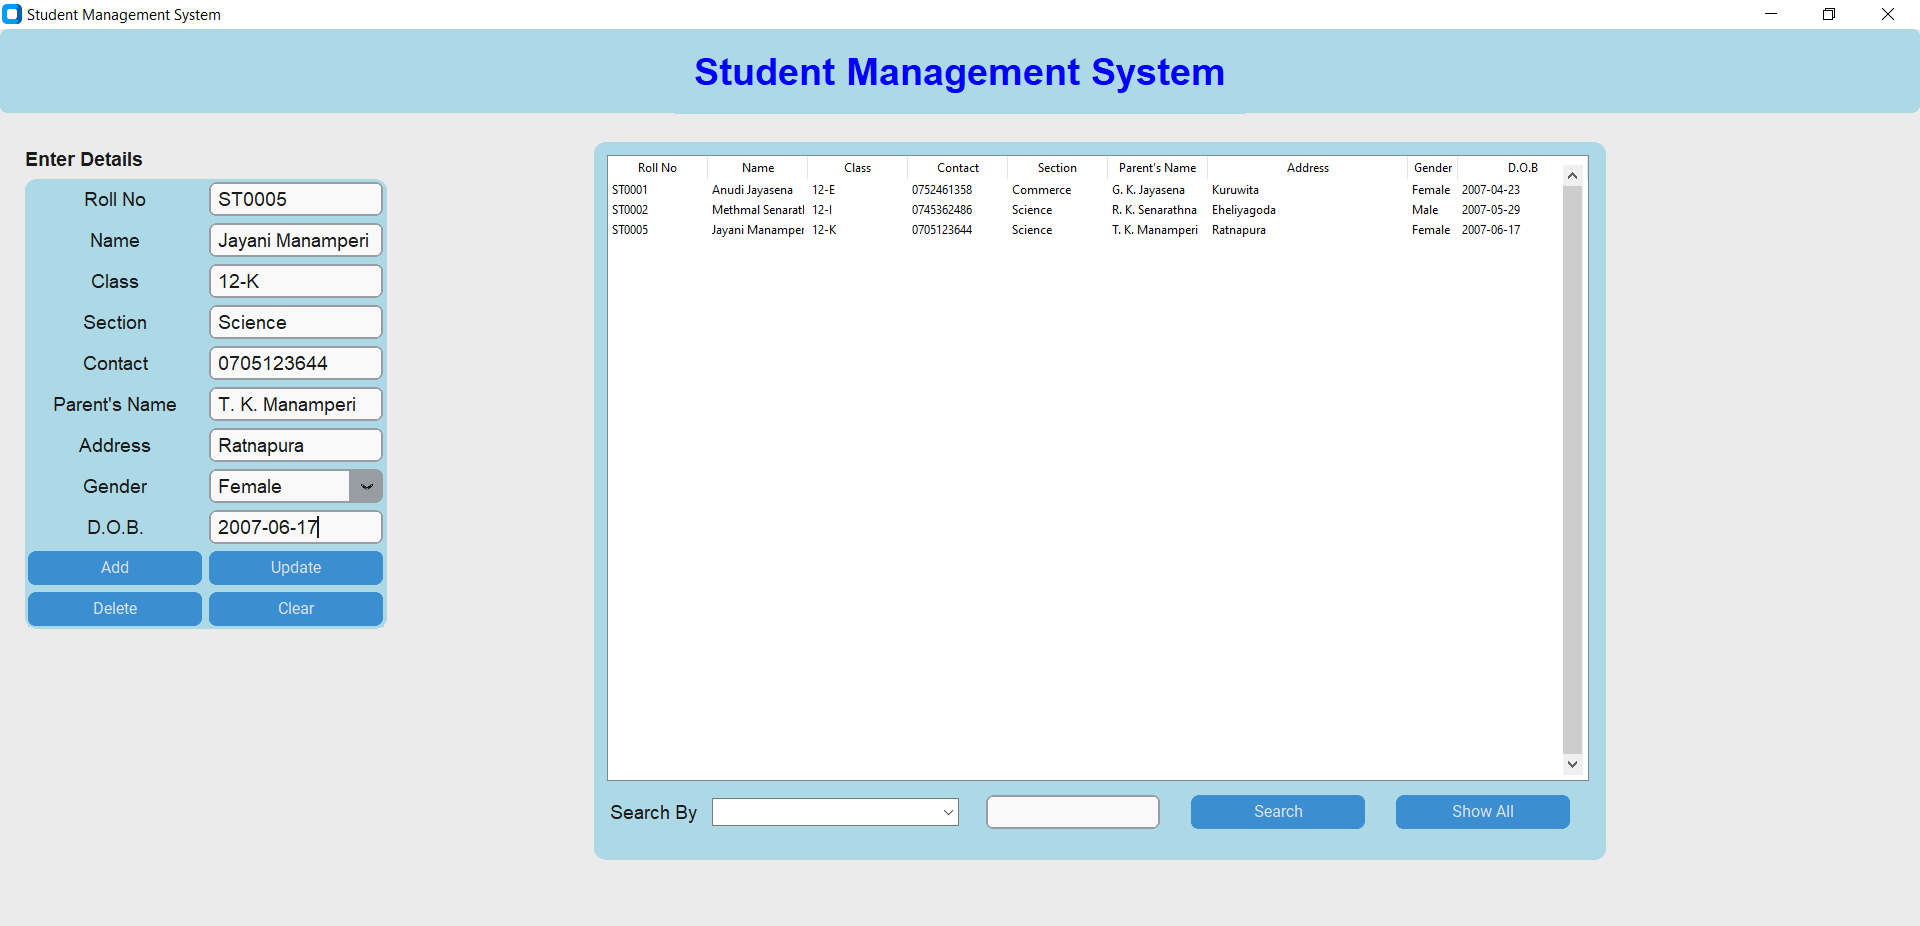Image resolution: width=1920 pixels, height=926 pixels.
Task: Click the Parent's Name column header
Action: coord(1156,167)
